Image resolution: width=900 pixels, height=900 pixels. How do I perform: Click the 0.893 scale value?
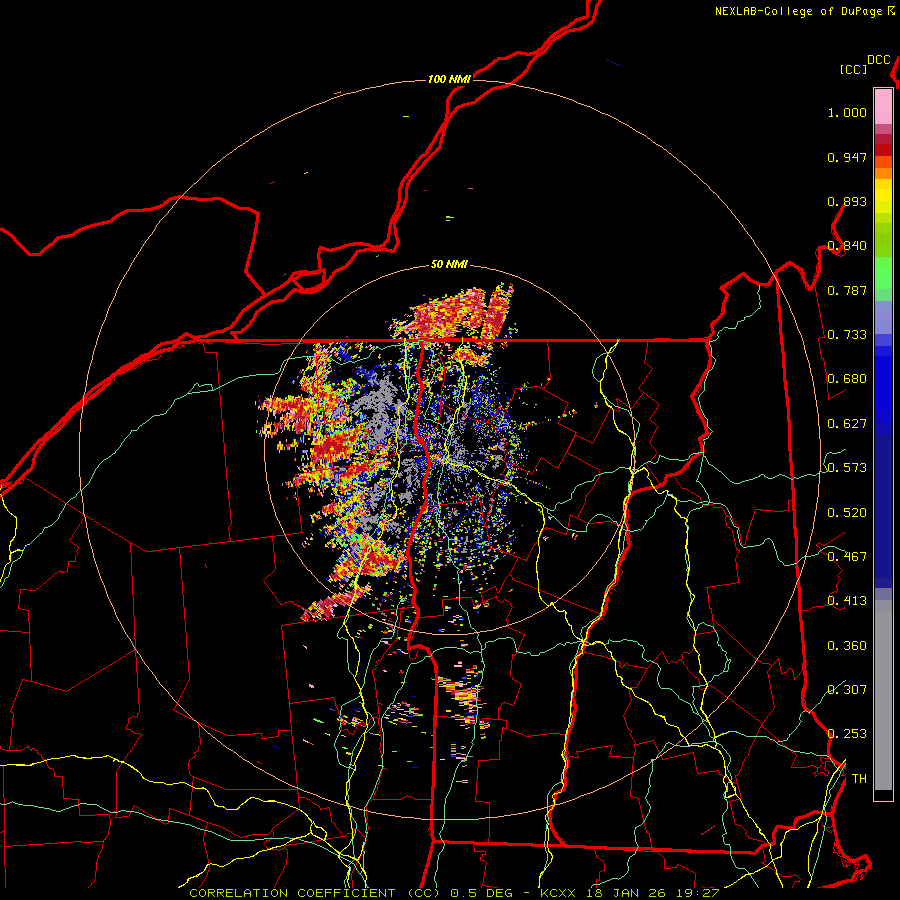pyautogui.click(x=847, y=201)
